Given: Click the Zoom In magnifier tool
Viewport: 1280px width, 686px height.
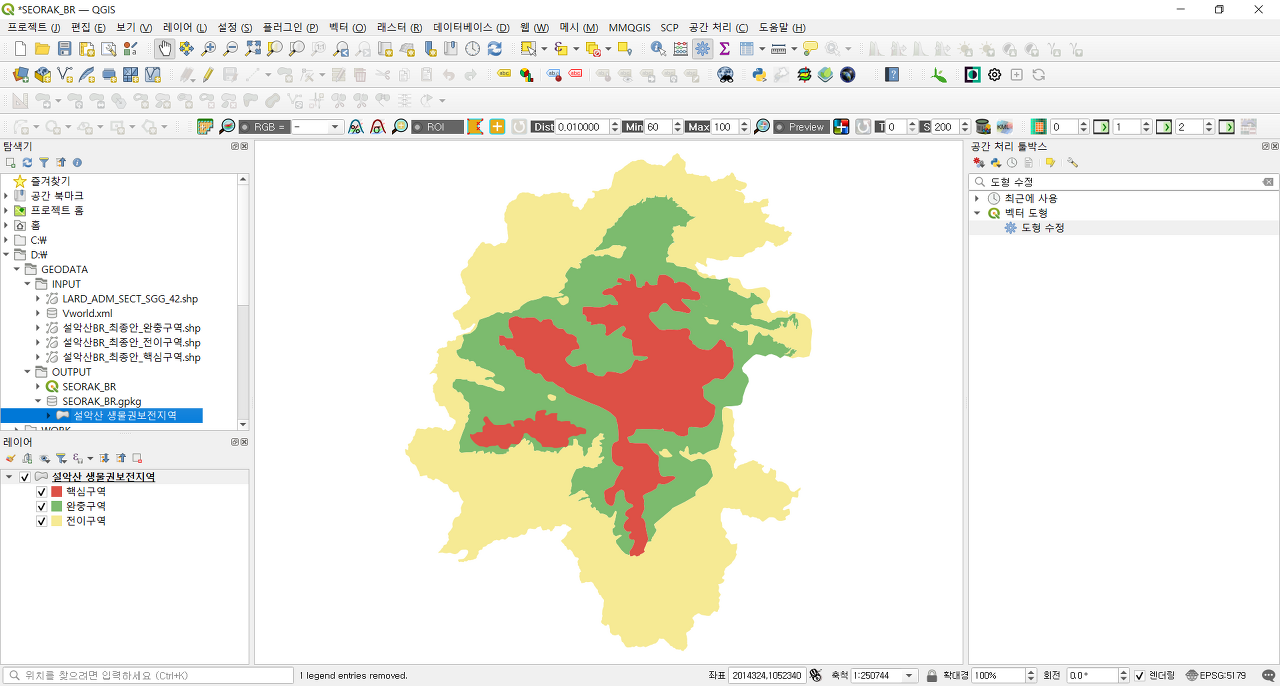Looking at the screenshot, I should tap(208, 48).
